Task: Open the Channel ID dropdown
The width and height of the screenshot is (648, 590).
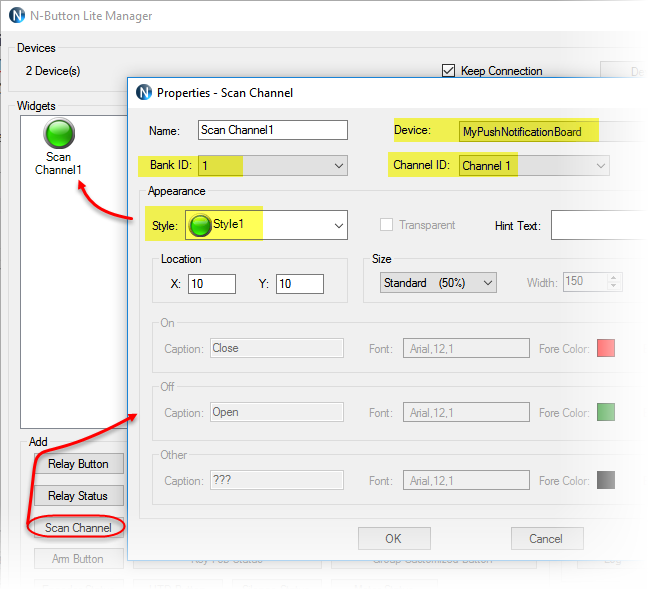Action: click(534, 166)
